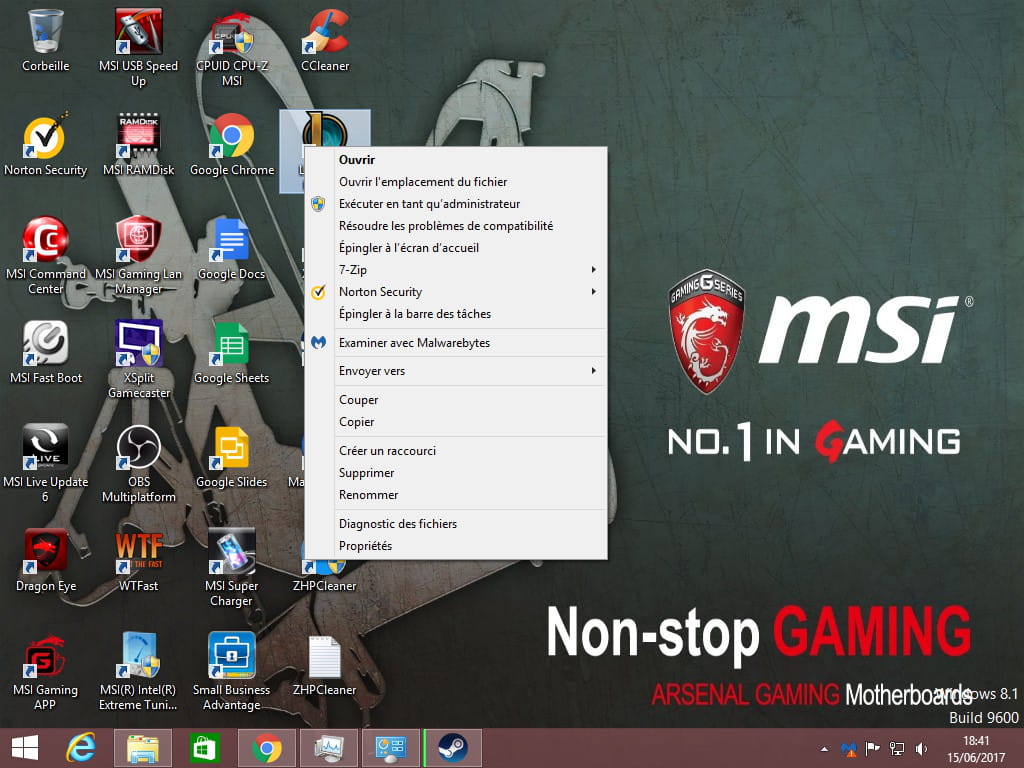Viewport: 1024px width, 768px height.
Task: Choose Diagnostic des fichiers
Action: click(x=456, y=524)
